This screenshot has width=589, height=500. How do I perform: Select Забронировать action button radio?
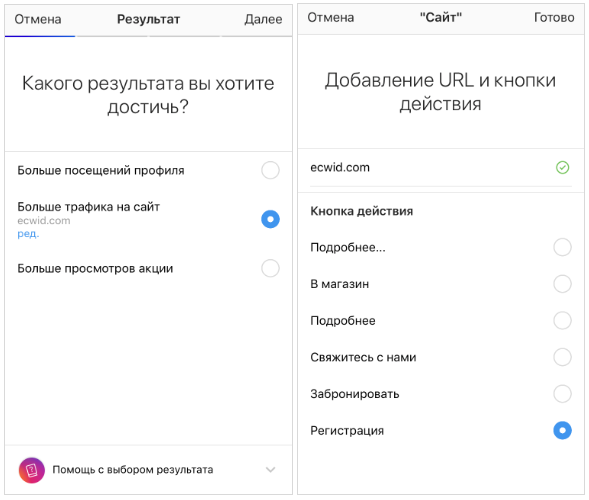pos(562,394)
